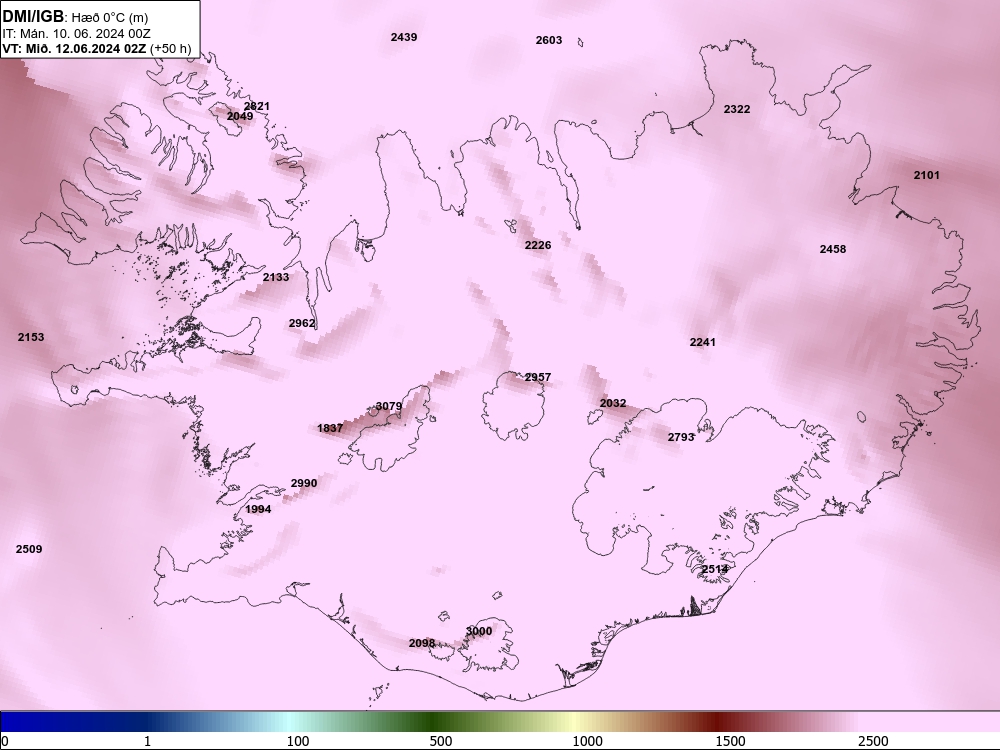1000x750 pixels.
Task: Click map value 1837
Action: (x=330, y=428)
